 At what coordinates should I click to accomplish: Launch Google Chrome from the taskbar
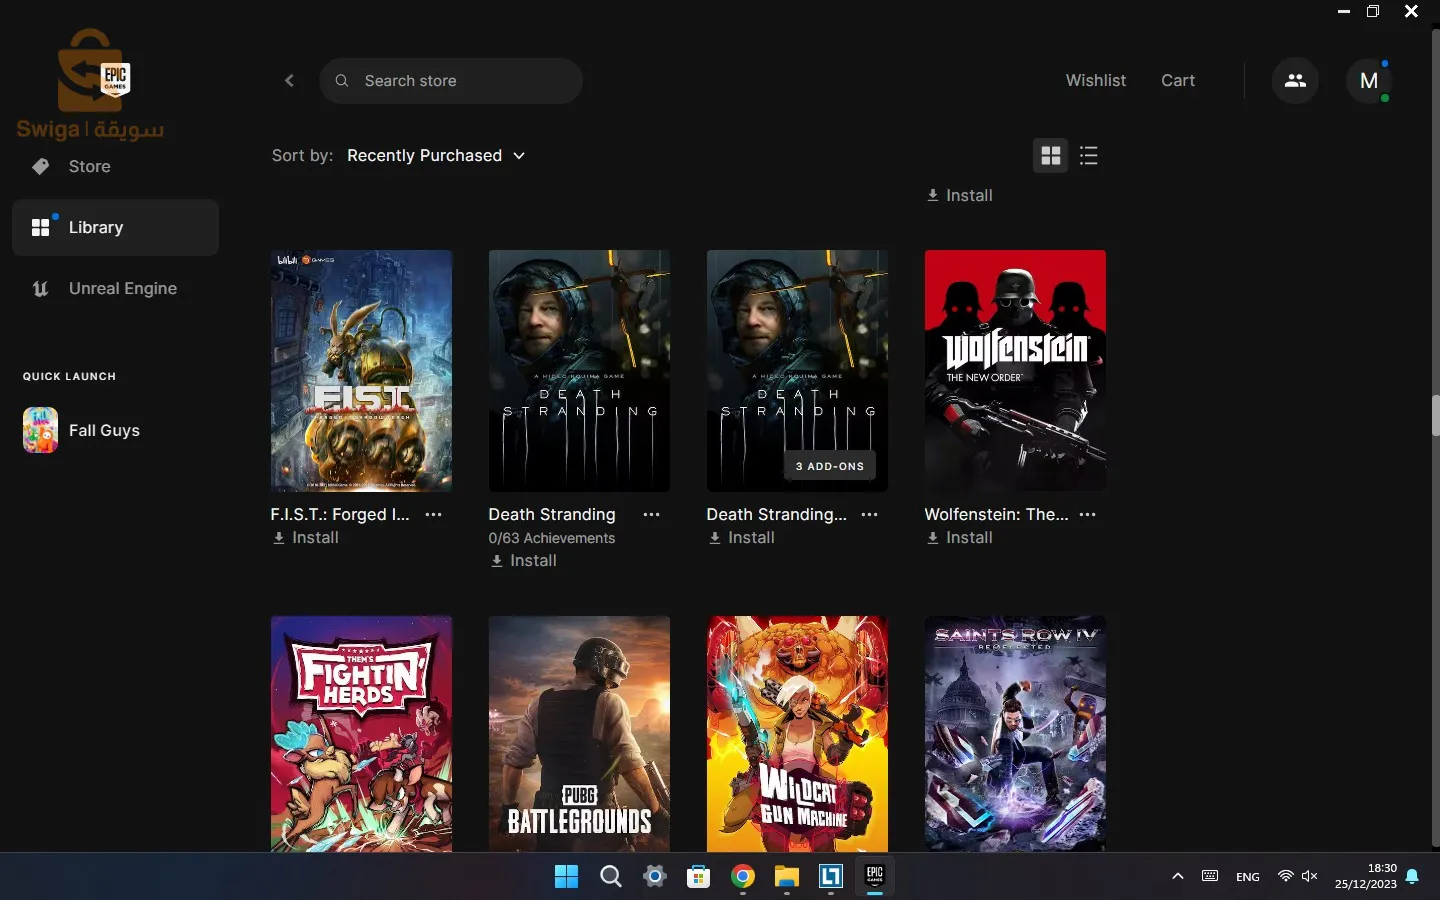point(742,879)
